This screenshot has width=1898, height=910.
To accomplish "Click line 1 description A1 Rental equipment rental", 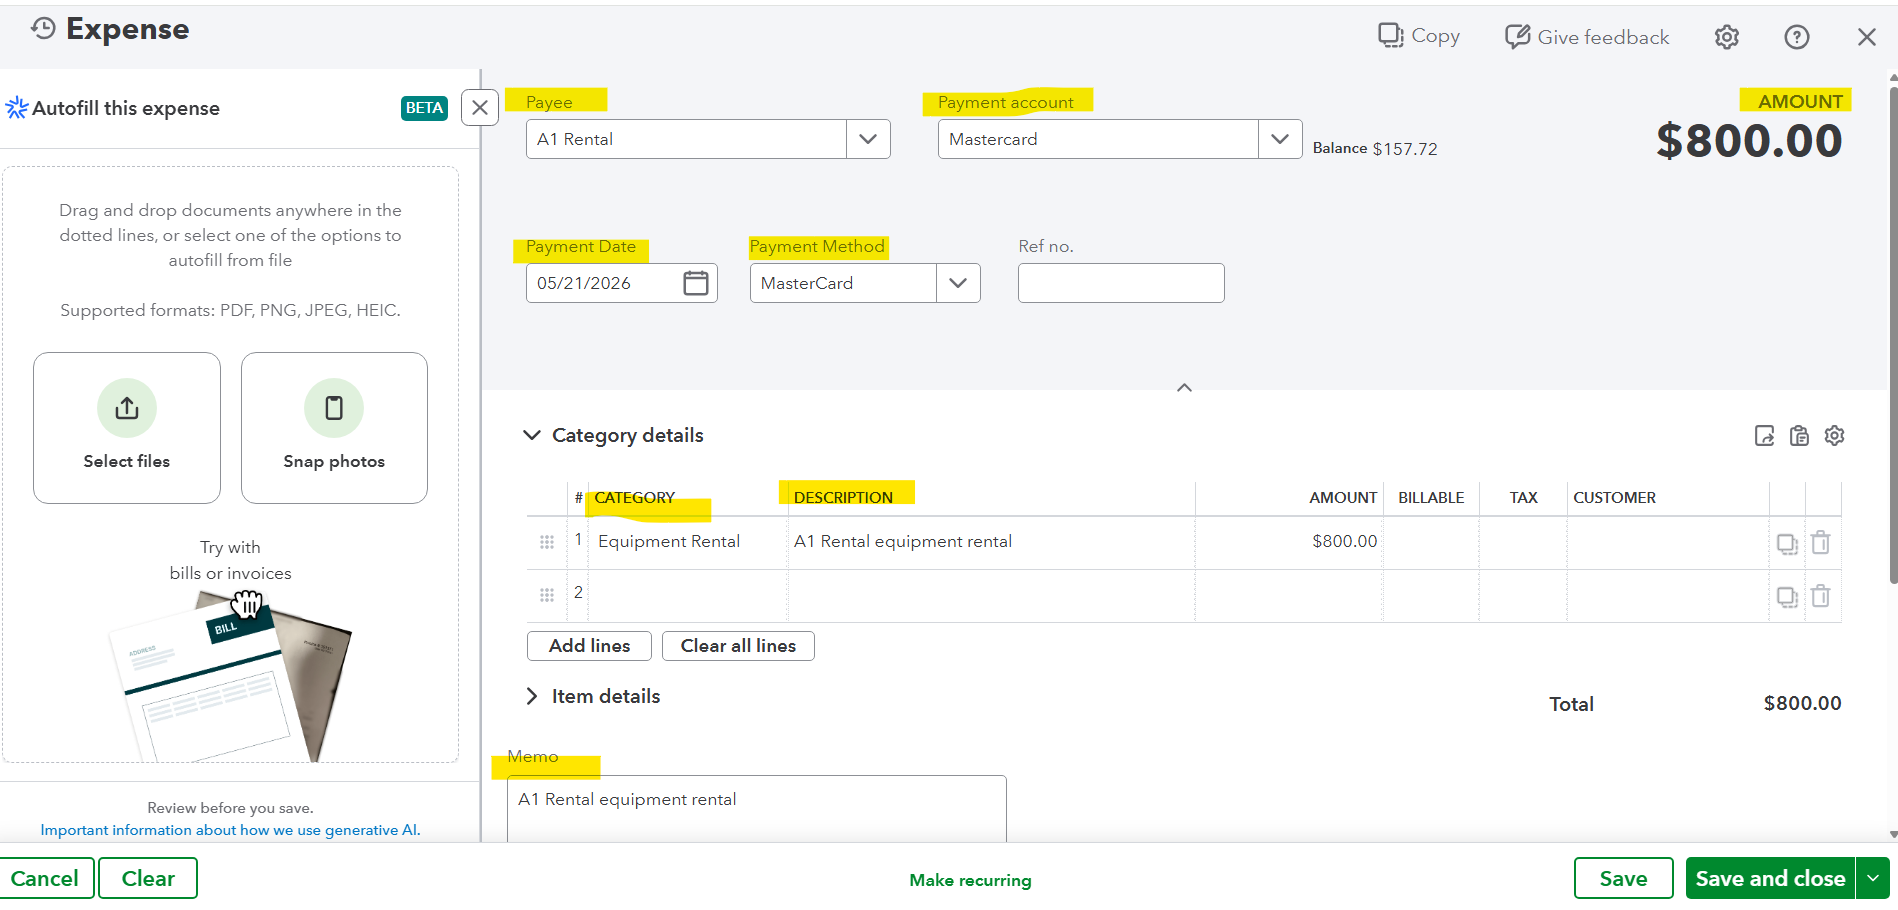I will [x=991, y=542].
